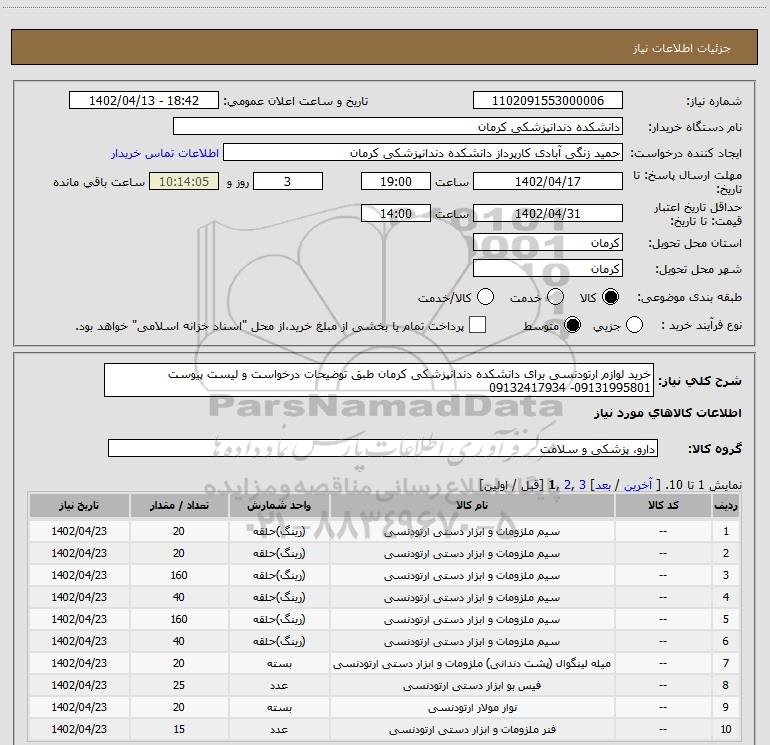Go to آخرین page link
Image resolution: width=770 pixels, height=745 pixels.
tap(637, 485)
